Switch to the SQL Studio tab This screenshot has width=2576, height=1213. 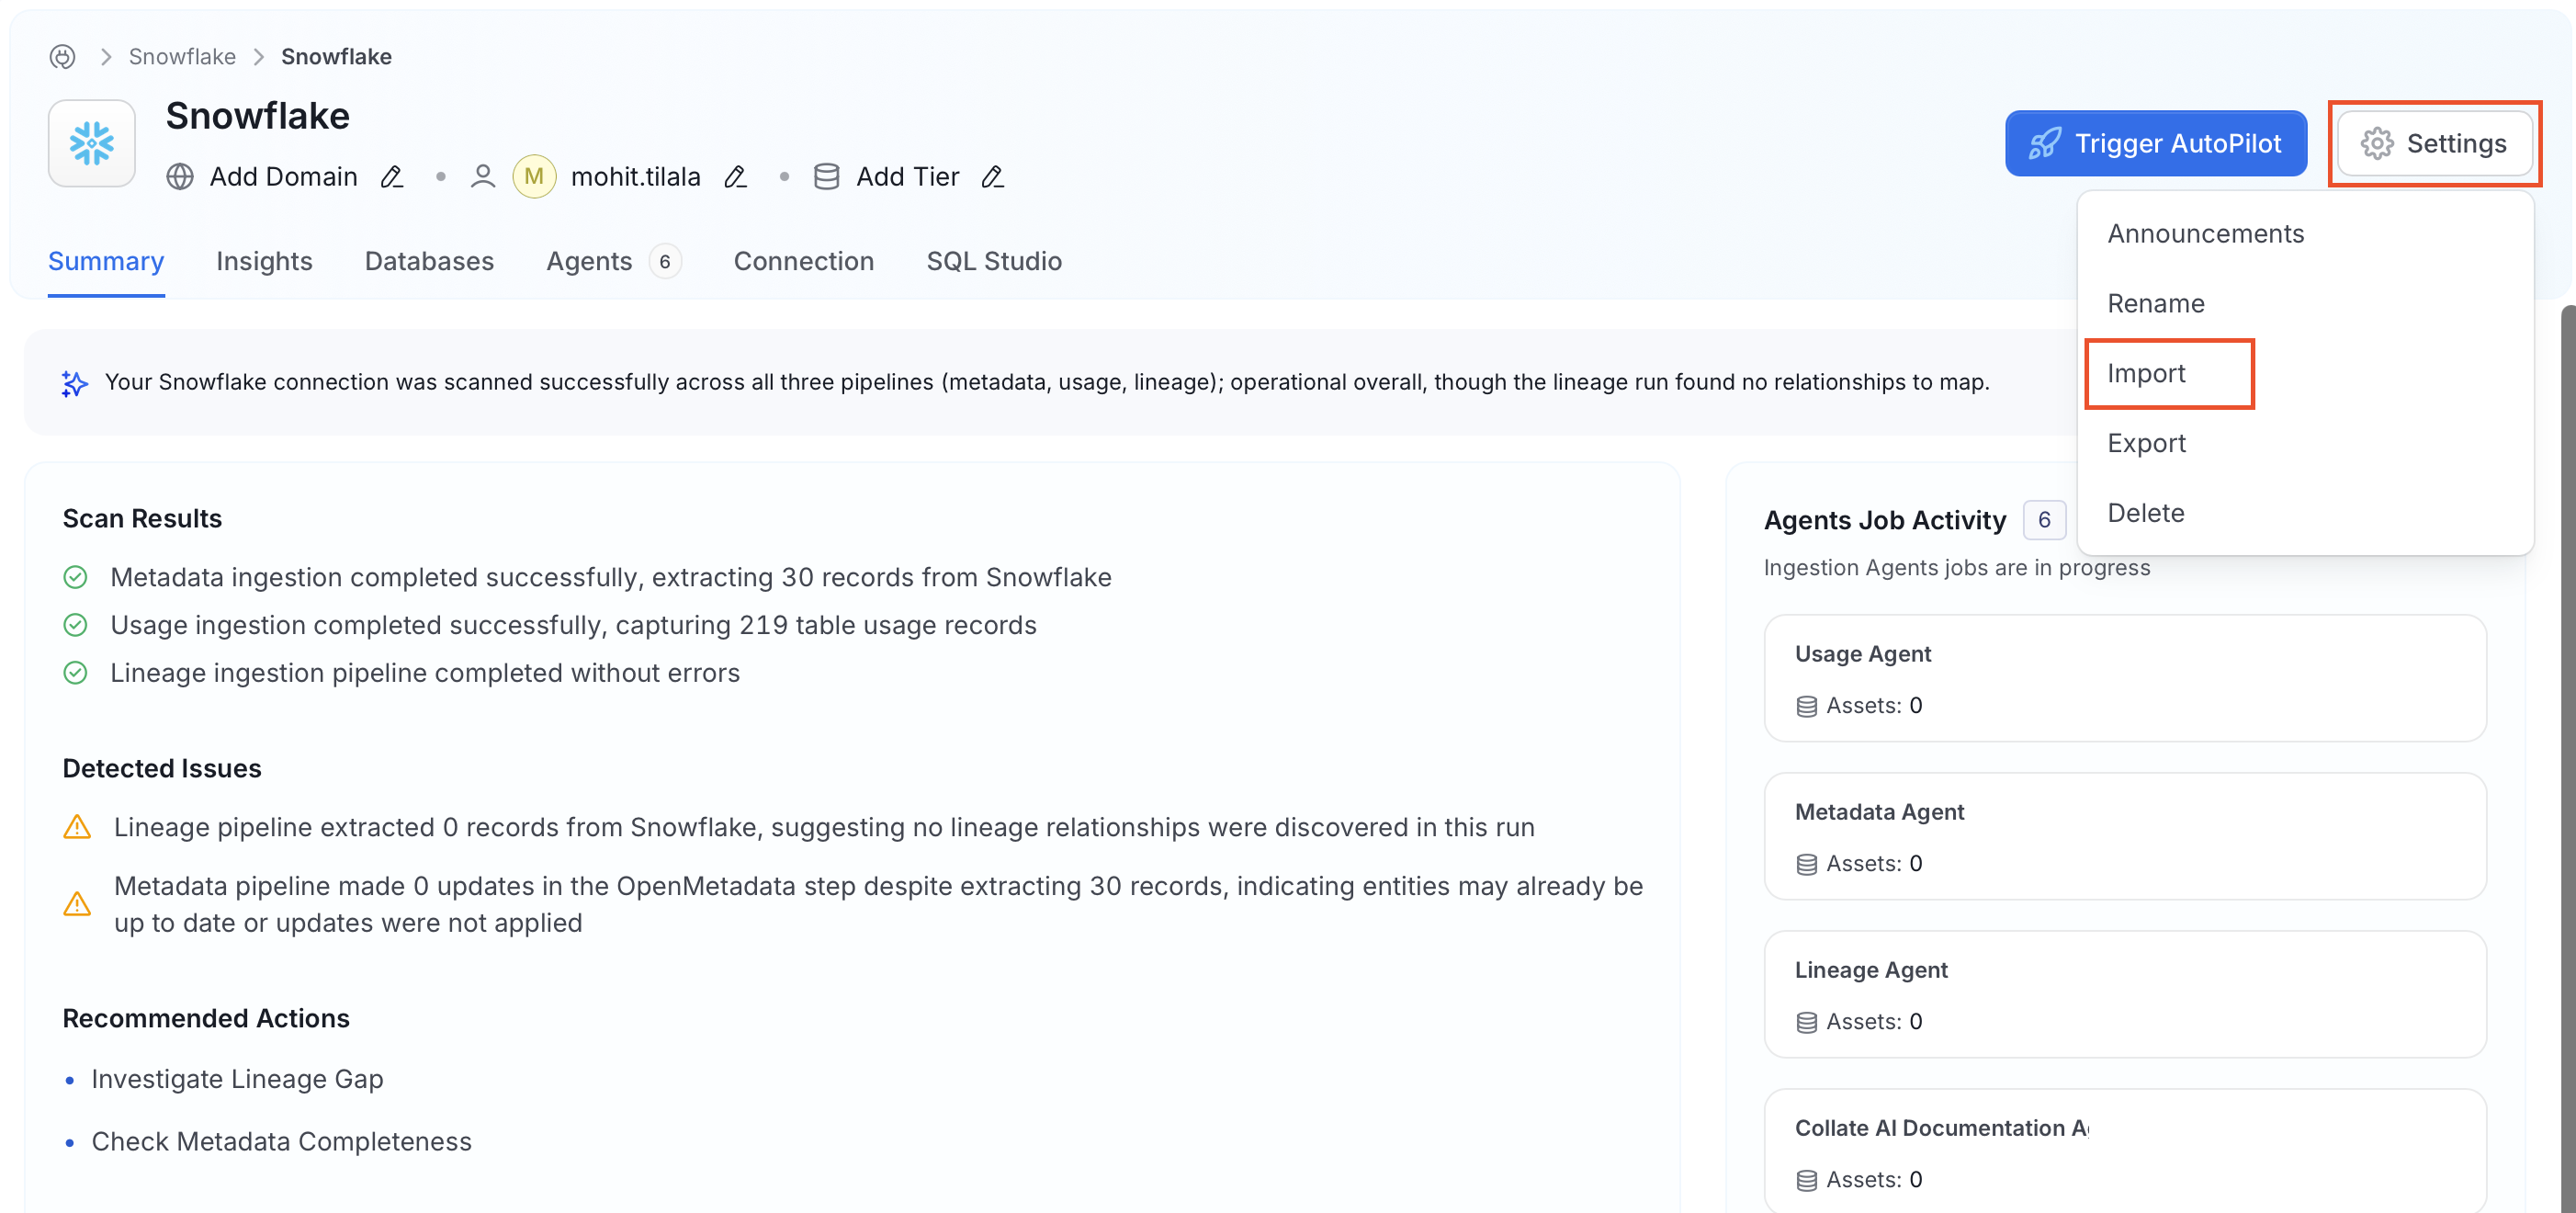coord(994,261)
